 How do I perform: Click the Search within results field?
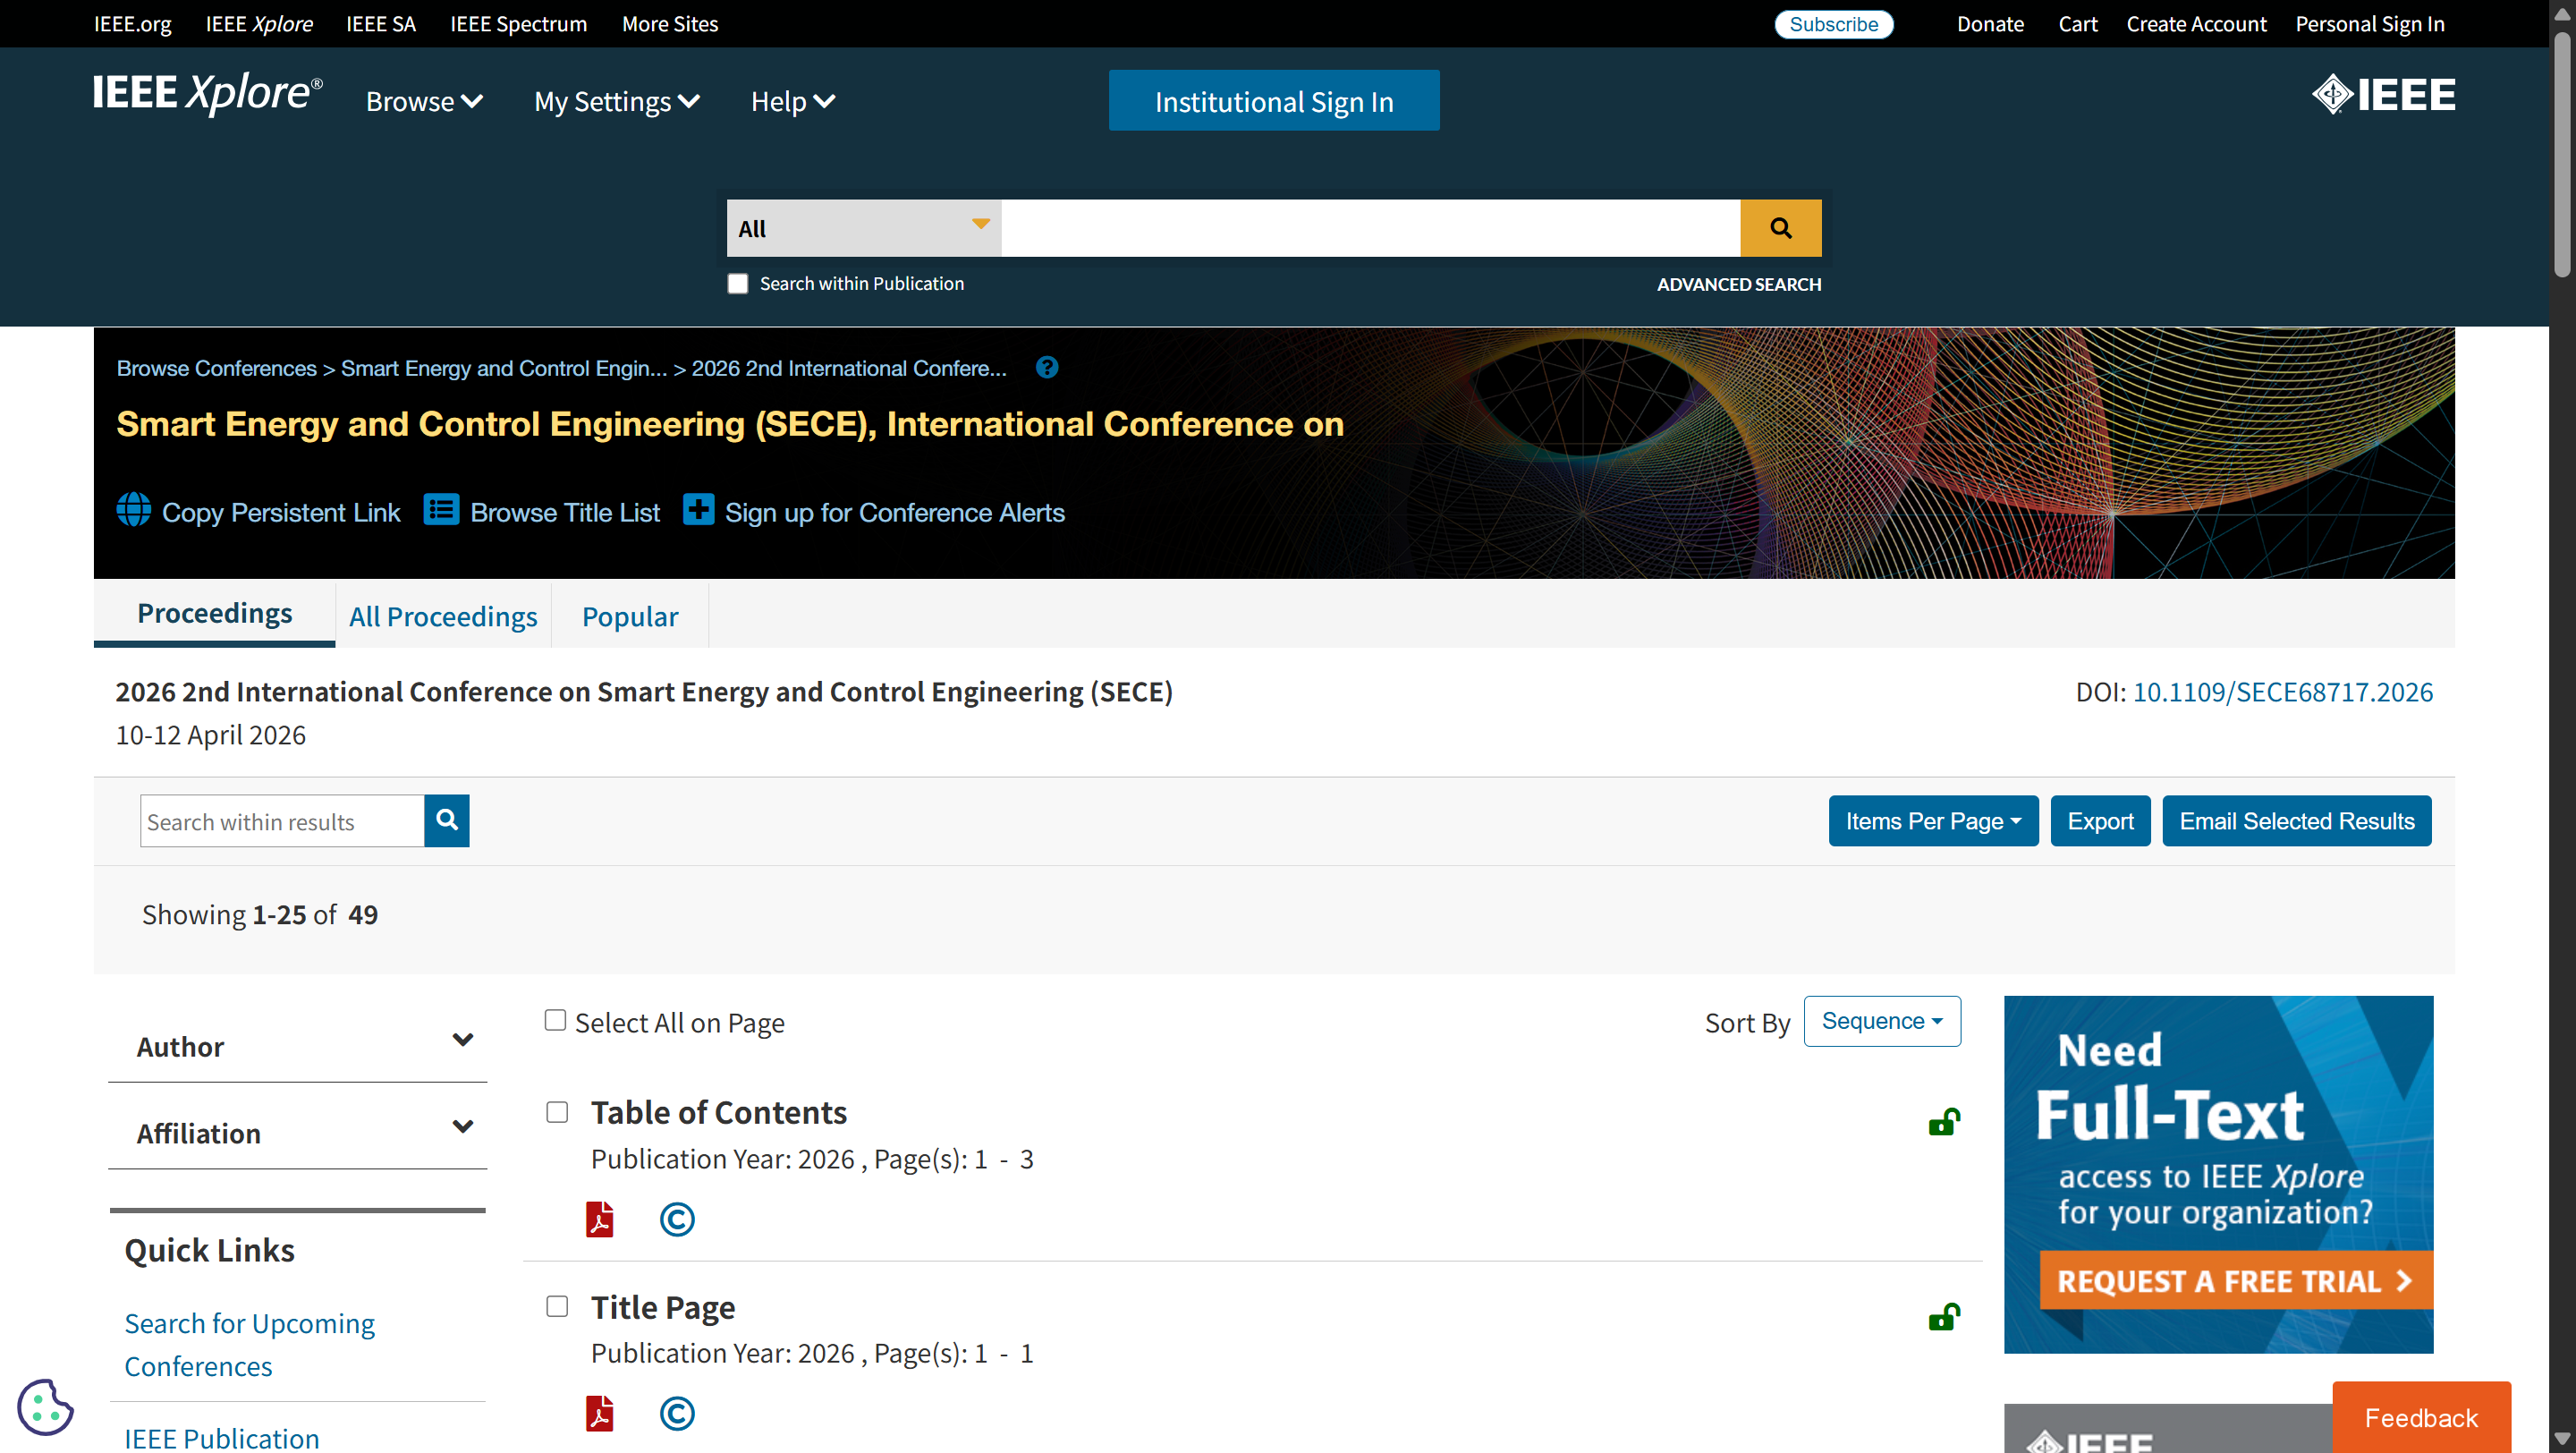[x=282, y=821]
